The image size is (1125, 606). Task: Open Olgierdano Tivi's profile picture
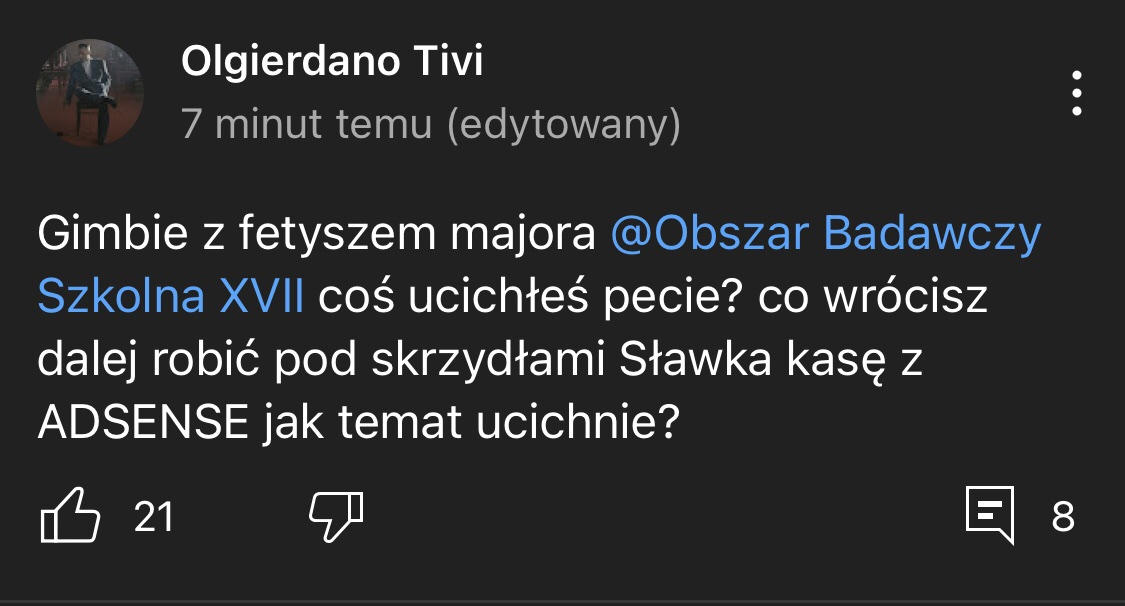[x=89, y=94]
